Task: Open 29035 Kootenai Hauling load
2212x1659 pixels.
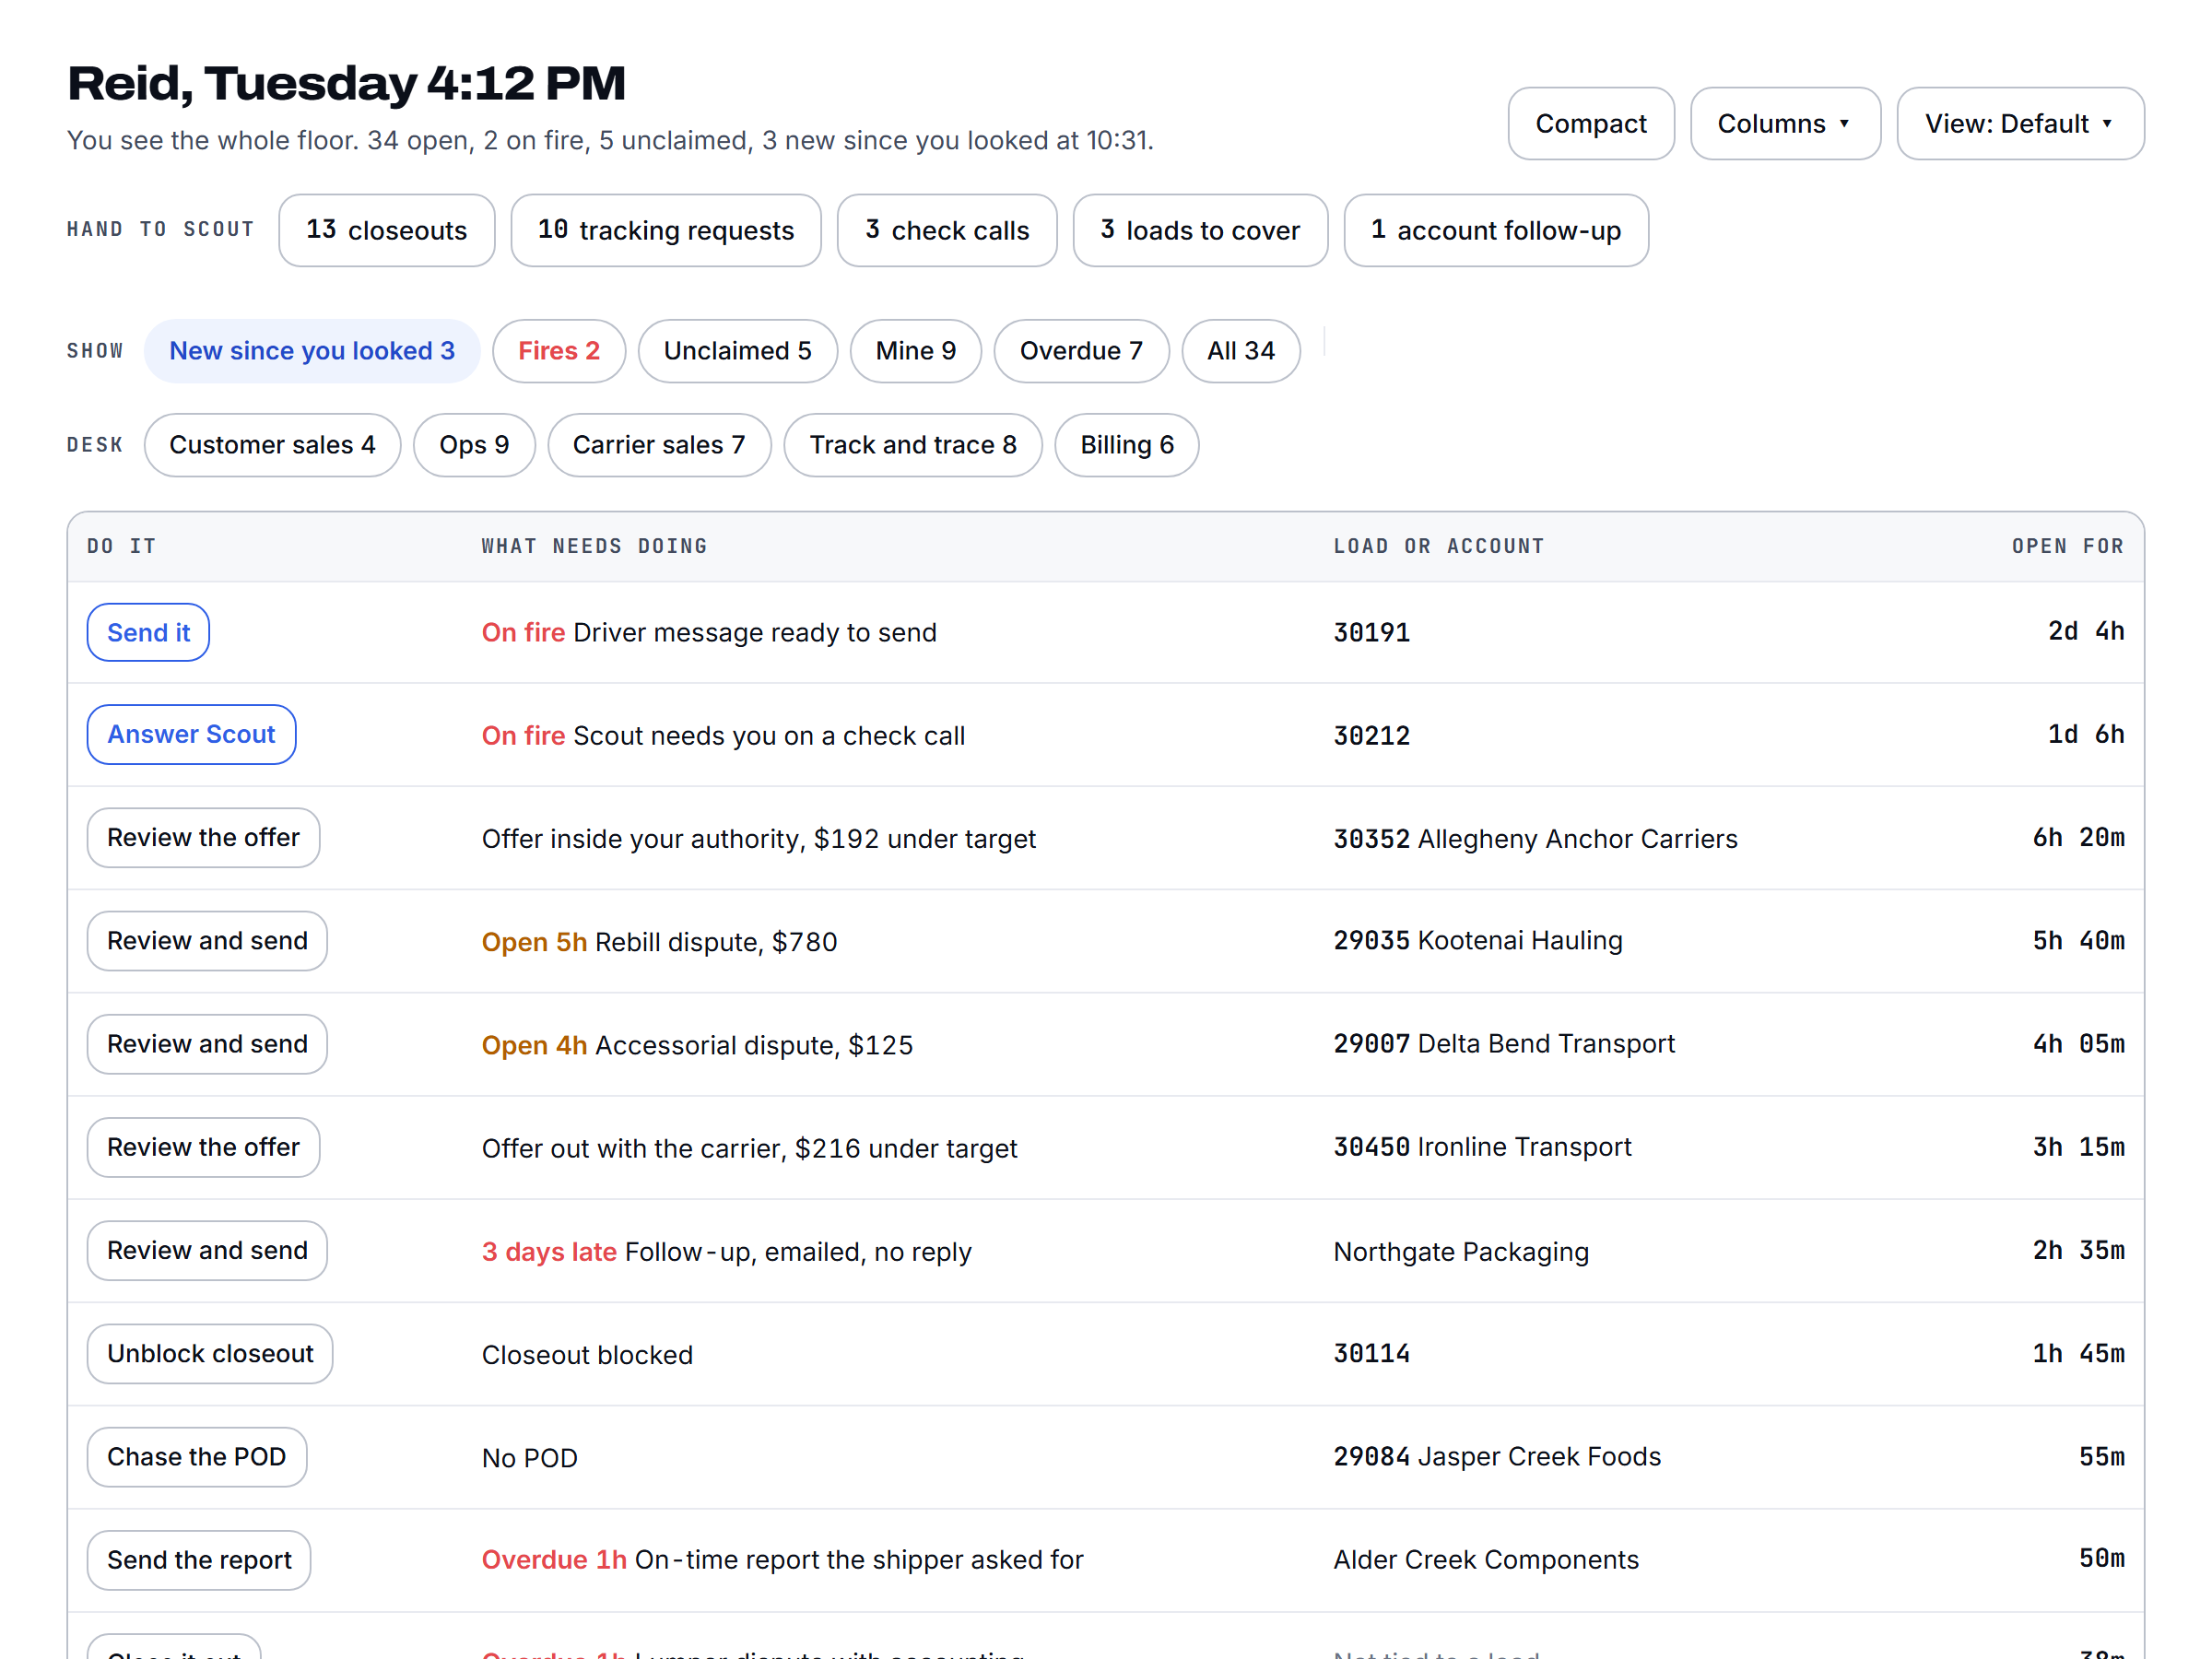Action: click(x=1477, y=941)
